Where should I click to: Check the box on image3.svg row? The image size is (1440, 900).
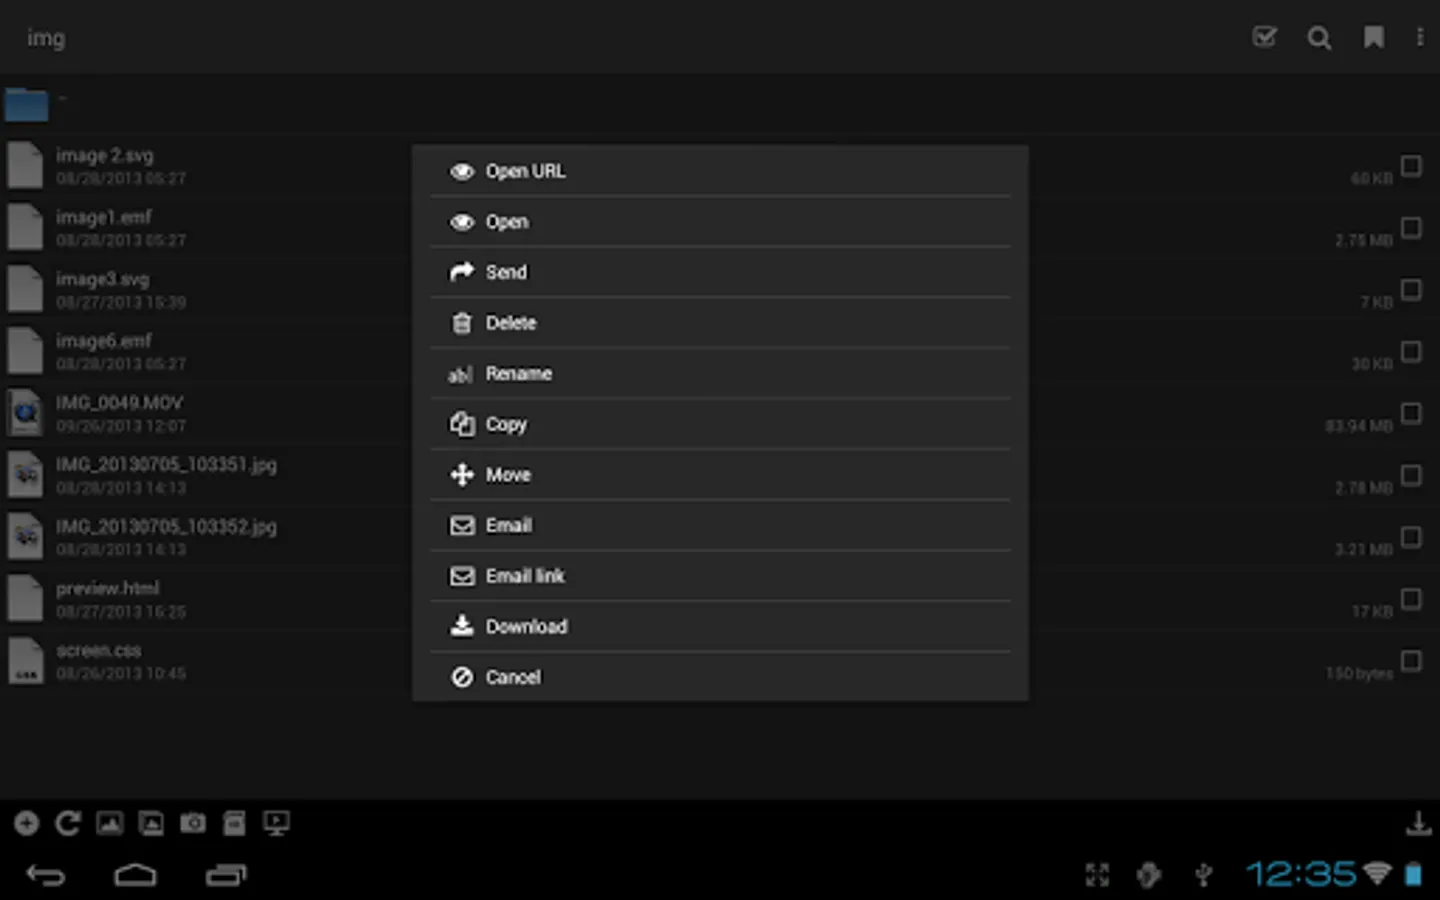(1411, 289)
